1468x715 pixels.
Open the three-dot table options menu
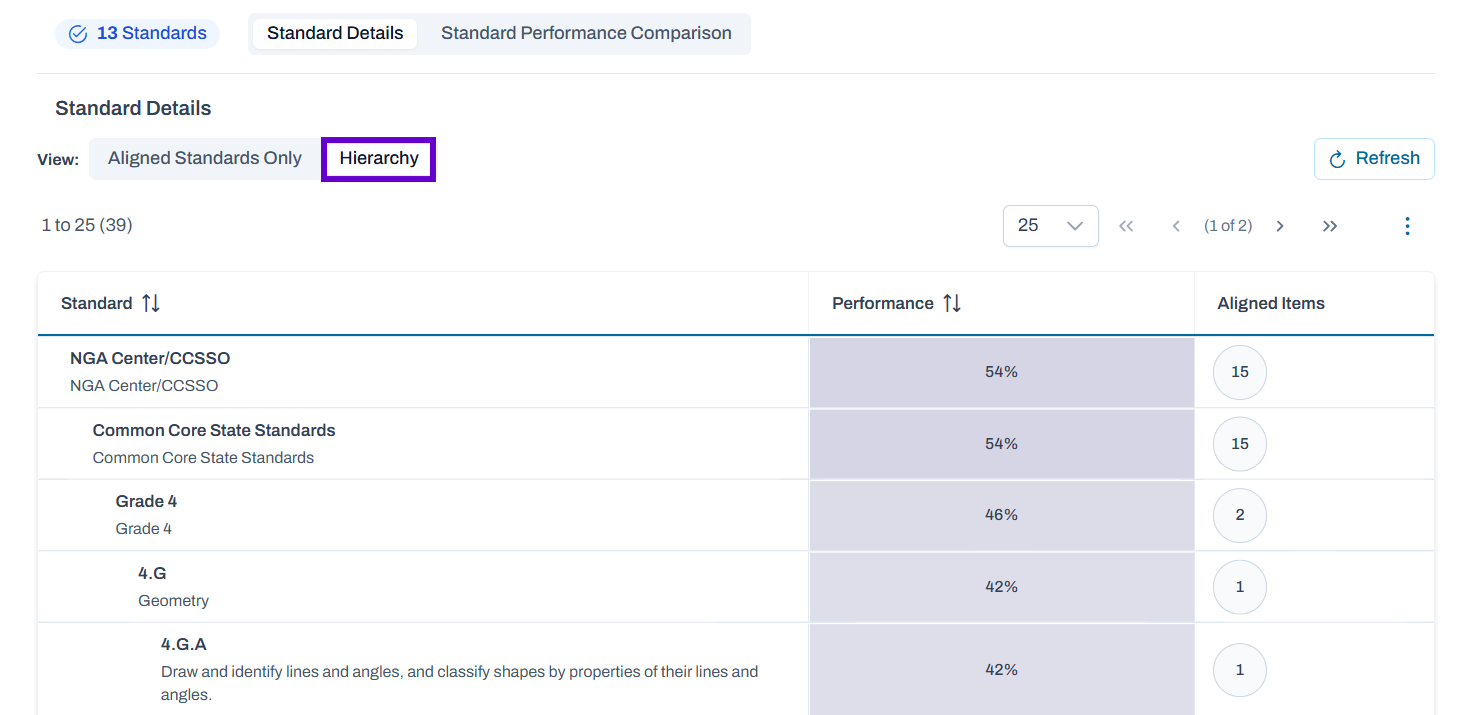pyautogui.click(x=1407, y=226)
